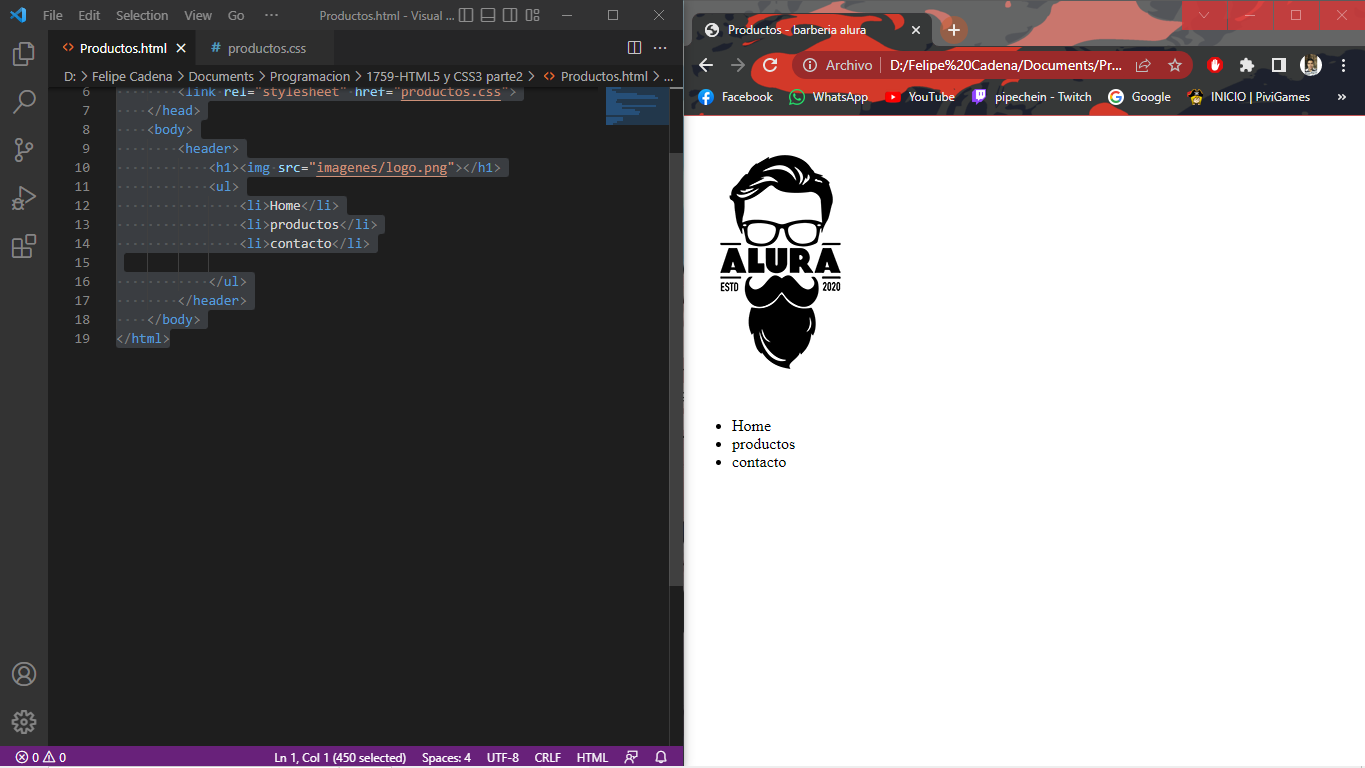
Task: Open WhatsApp bookmark
Action: pos(828,97)
